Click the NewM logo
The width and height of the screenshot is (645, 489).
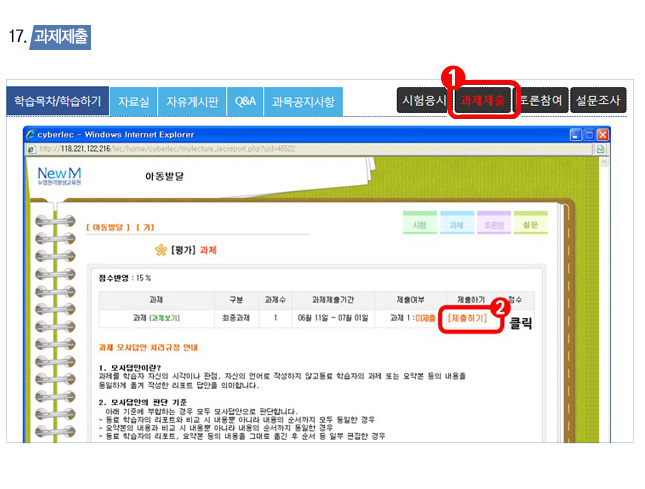pos(59,177)
